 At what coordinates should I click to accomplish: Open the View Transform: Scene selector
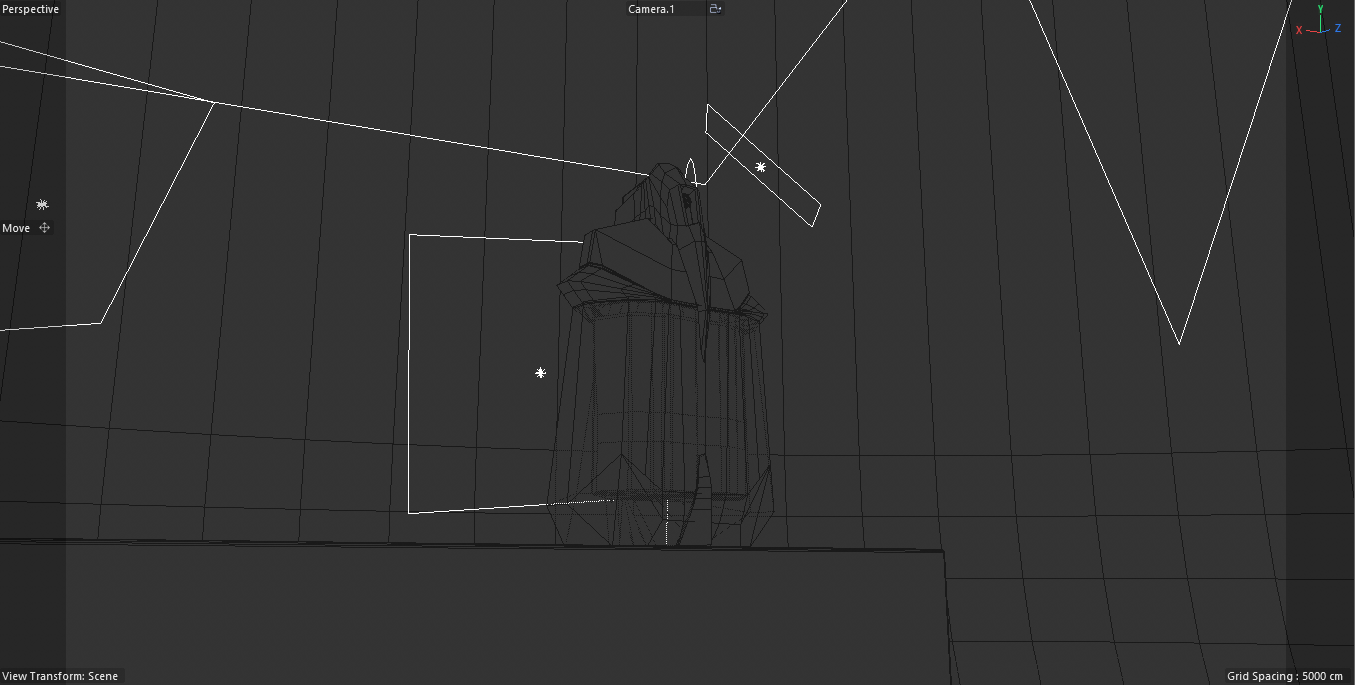tap(59, 676)
